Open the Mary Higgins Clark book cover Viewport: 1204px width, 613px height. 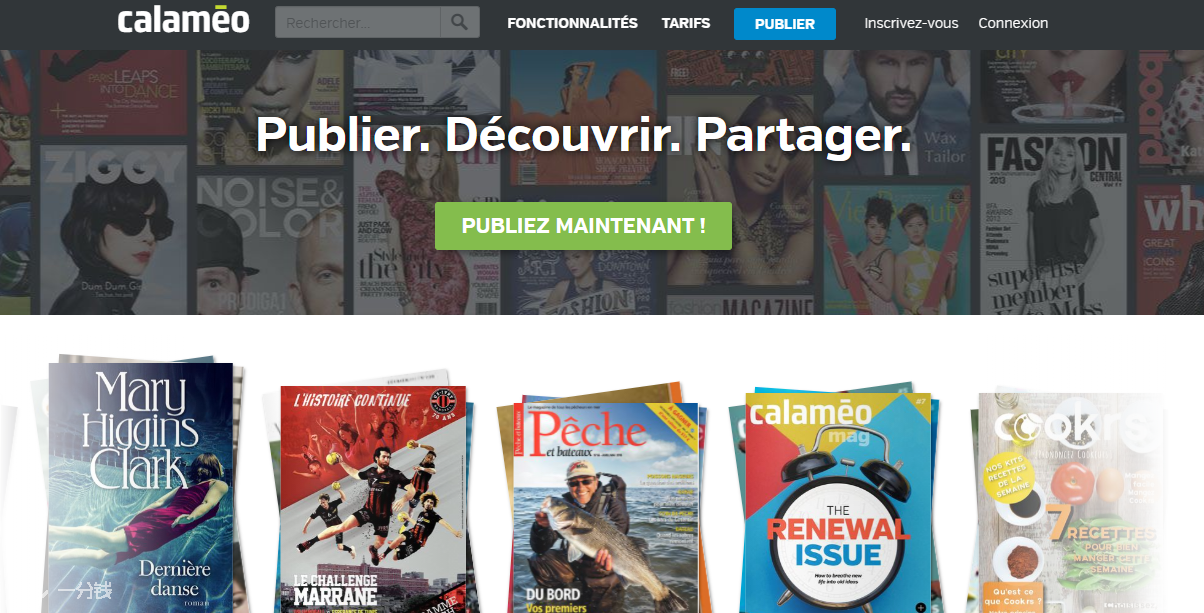[140, 488]
